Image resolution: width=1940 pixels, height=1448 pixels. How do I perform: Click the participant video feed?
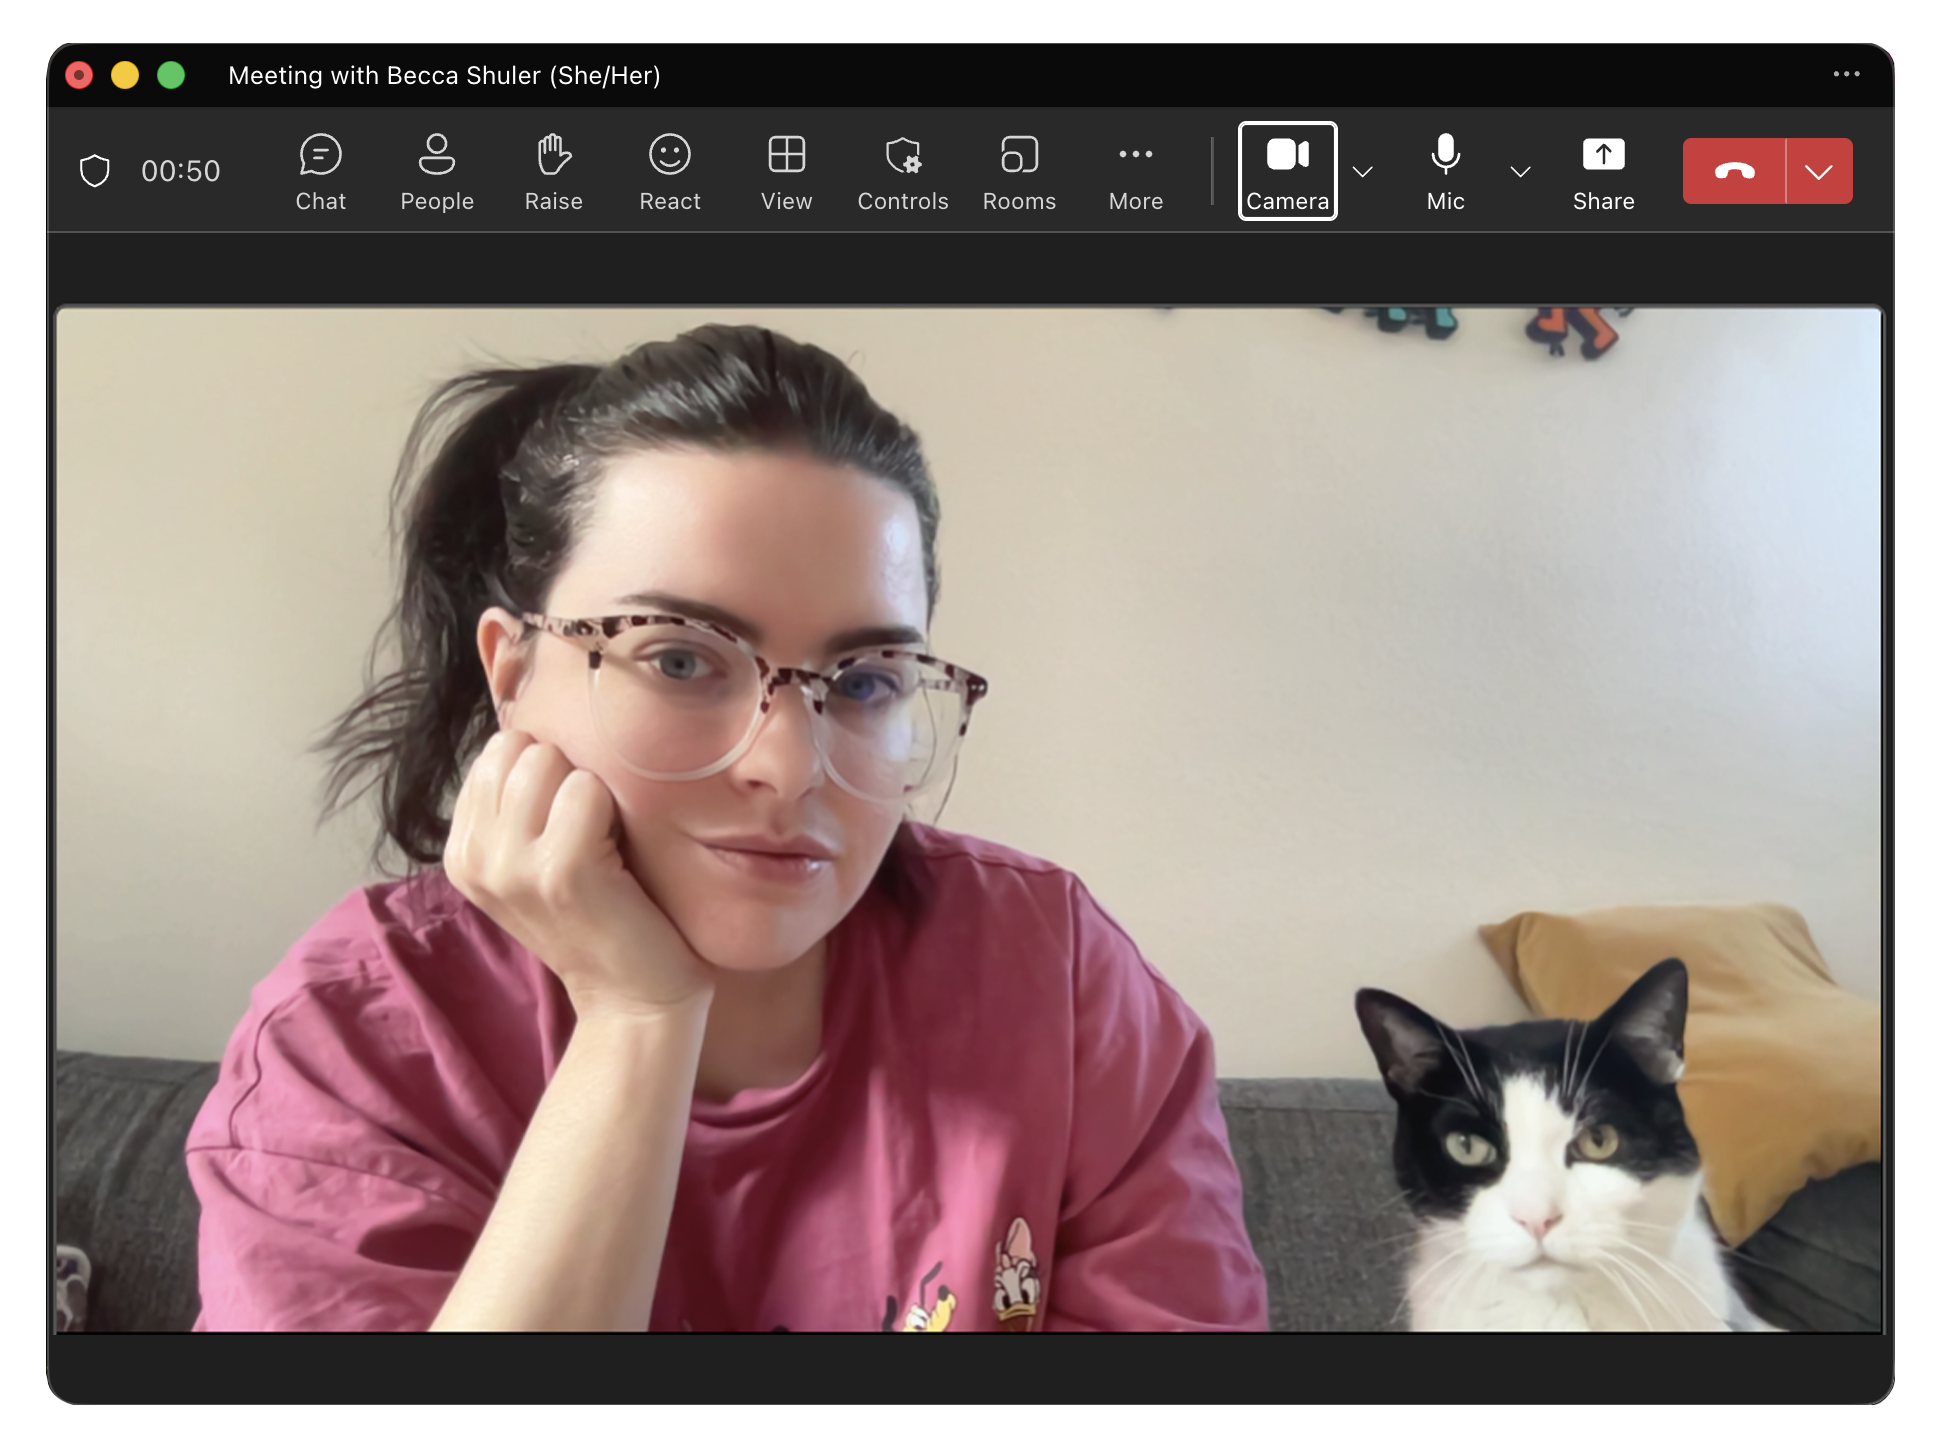968,820
